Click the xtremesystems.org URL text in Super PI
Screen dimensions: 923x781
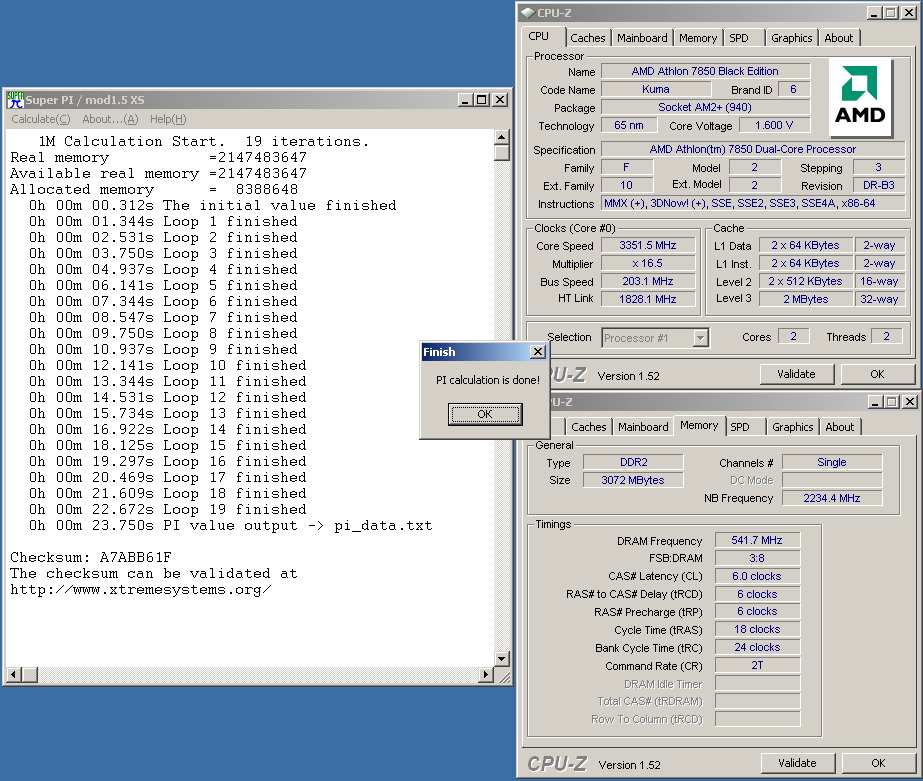click(141, 590)
